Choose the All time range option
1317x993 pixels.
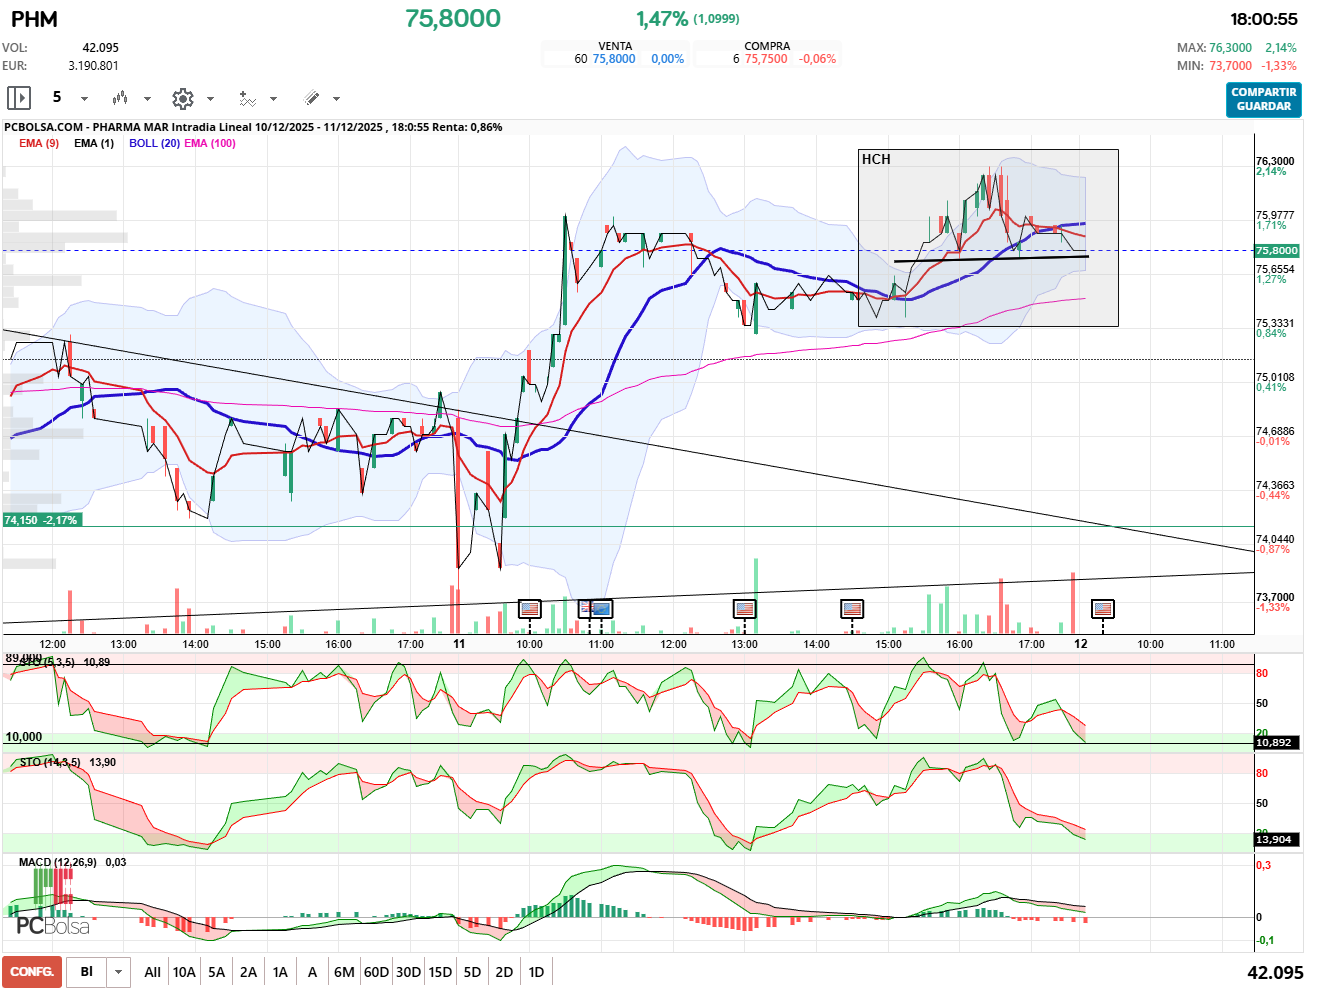click(152, 972)
